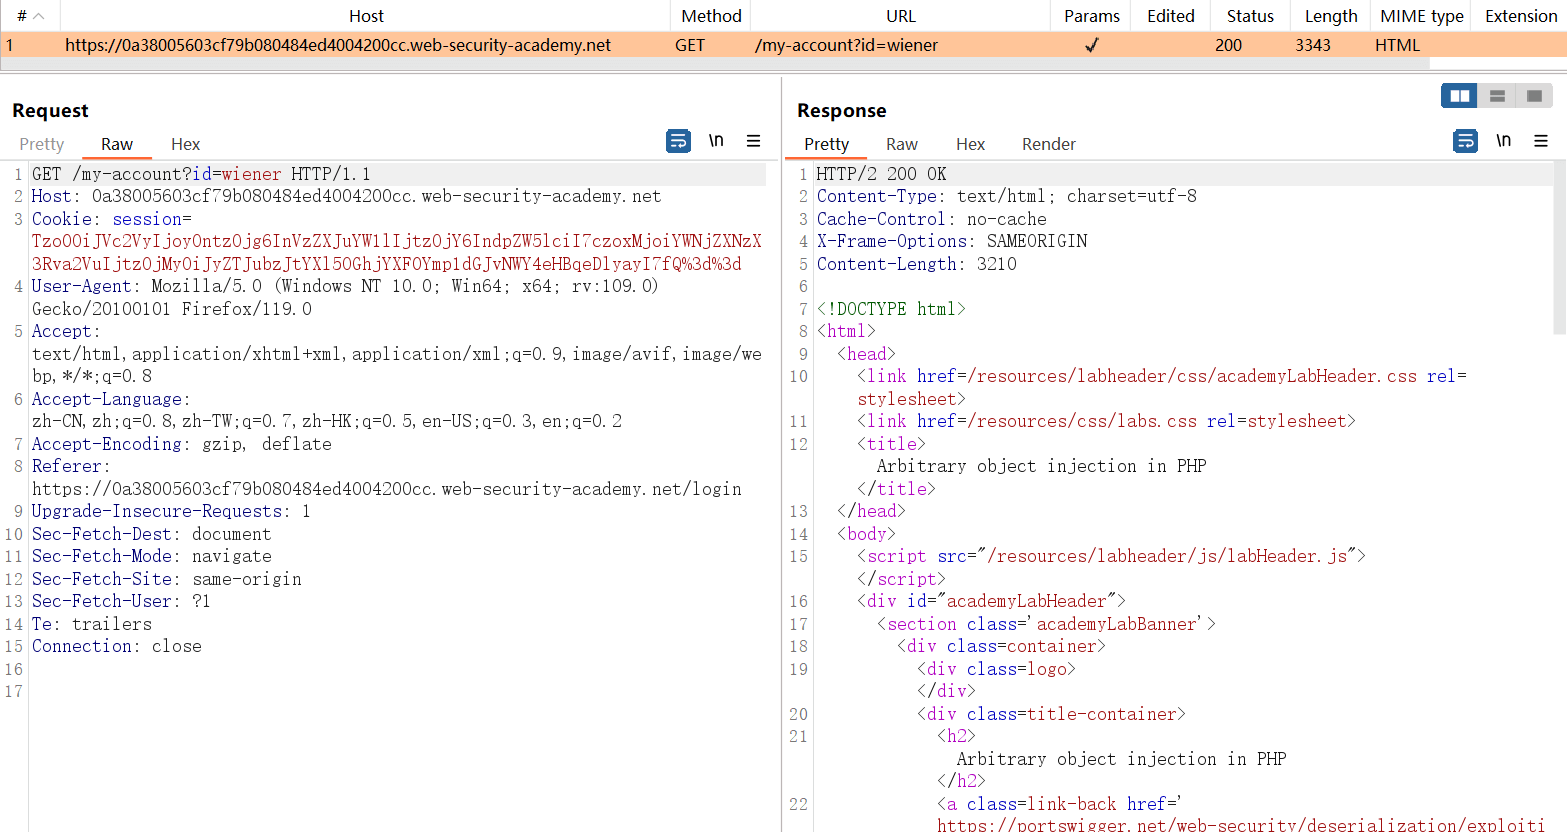Select top-bottom stacked layout icon

pyautogui.click(x=1497, y=96)
